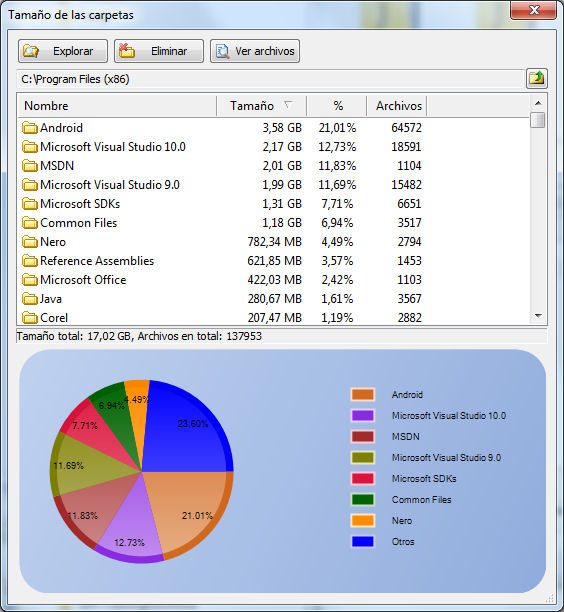Click the Otros legend label
This screenshot has height=612, width=564.
[403, 541]
